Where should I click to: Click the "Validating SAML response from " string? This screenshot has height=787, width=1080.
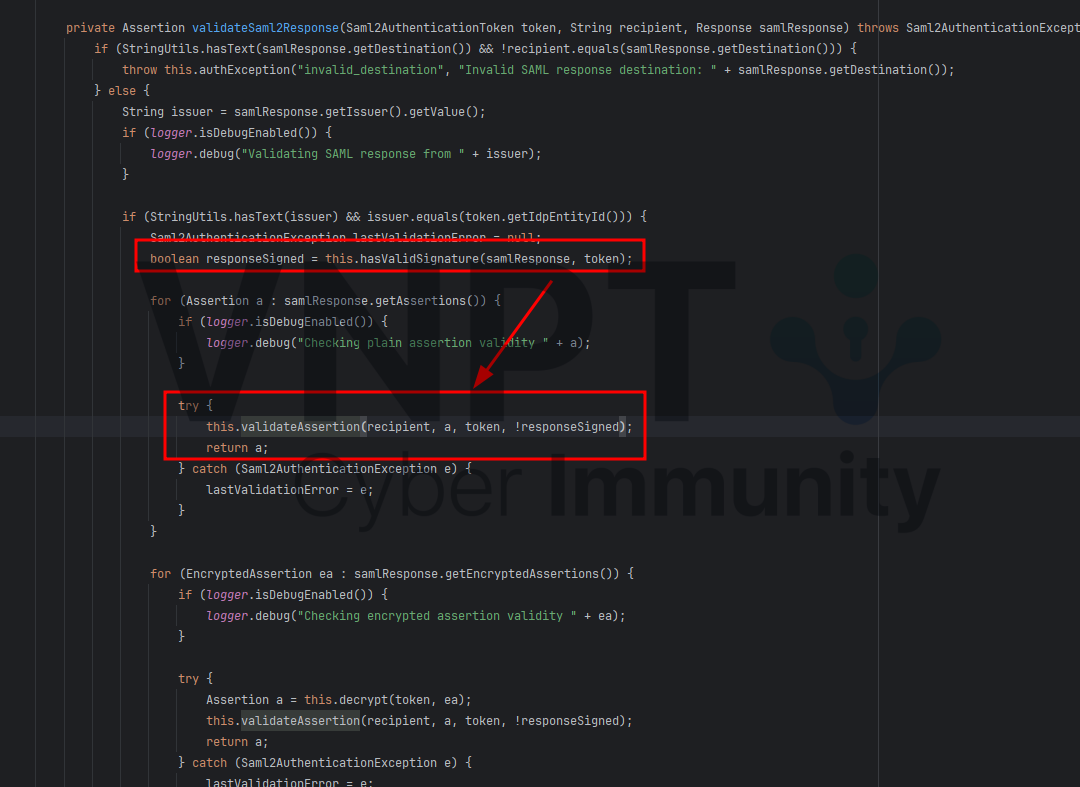[x=353, y=154]
